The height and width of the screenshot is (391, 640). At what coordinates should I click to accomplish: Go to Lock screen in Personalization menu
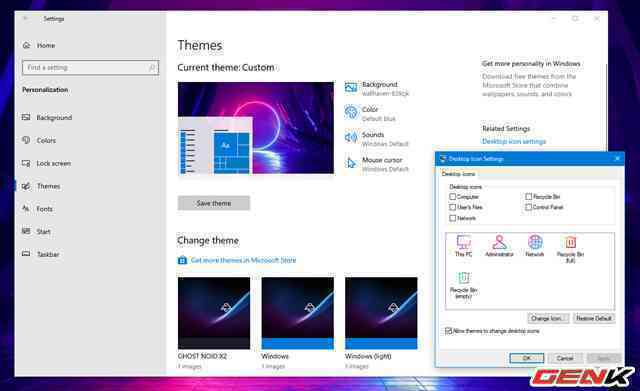tap(53, 163)
